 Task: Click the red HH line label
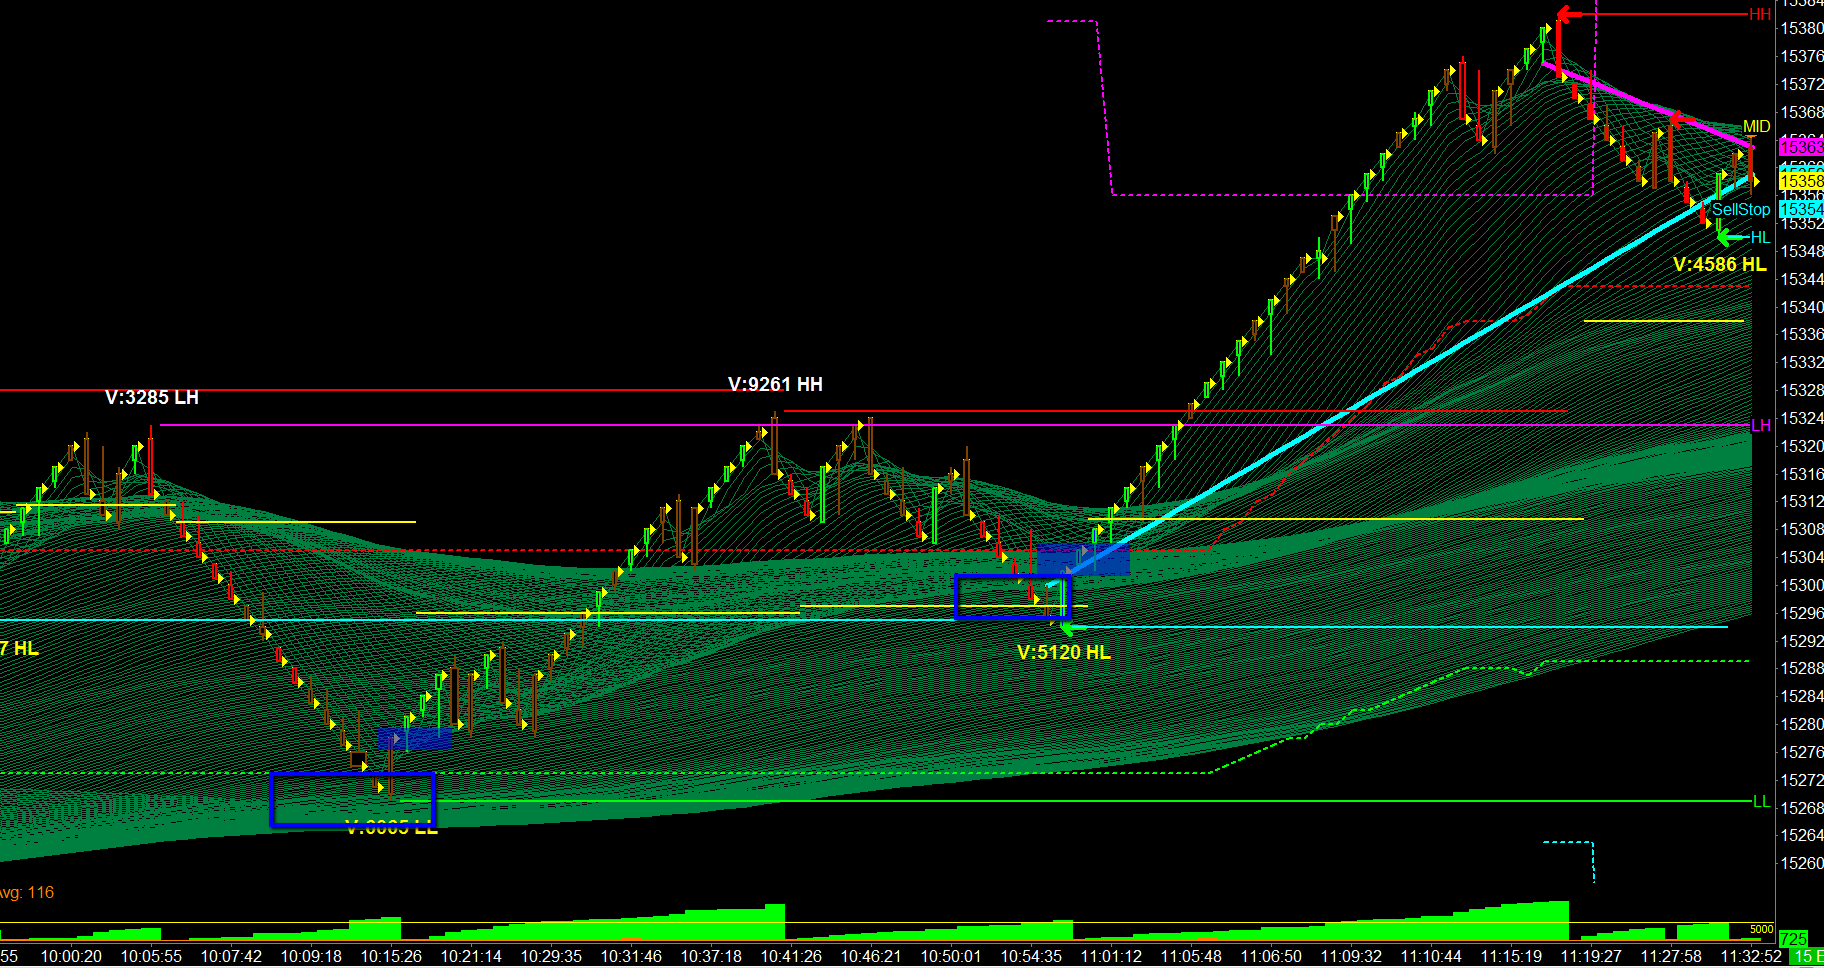1760,14
